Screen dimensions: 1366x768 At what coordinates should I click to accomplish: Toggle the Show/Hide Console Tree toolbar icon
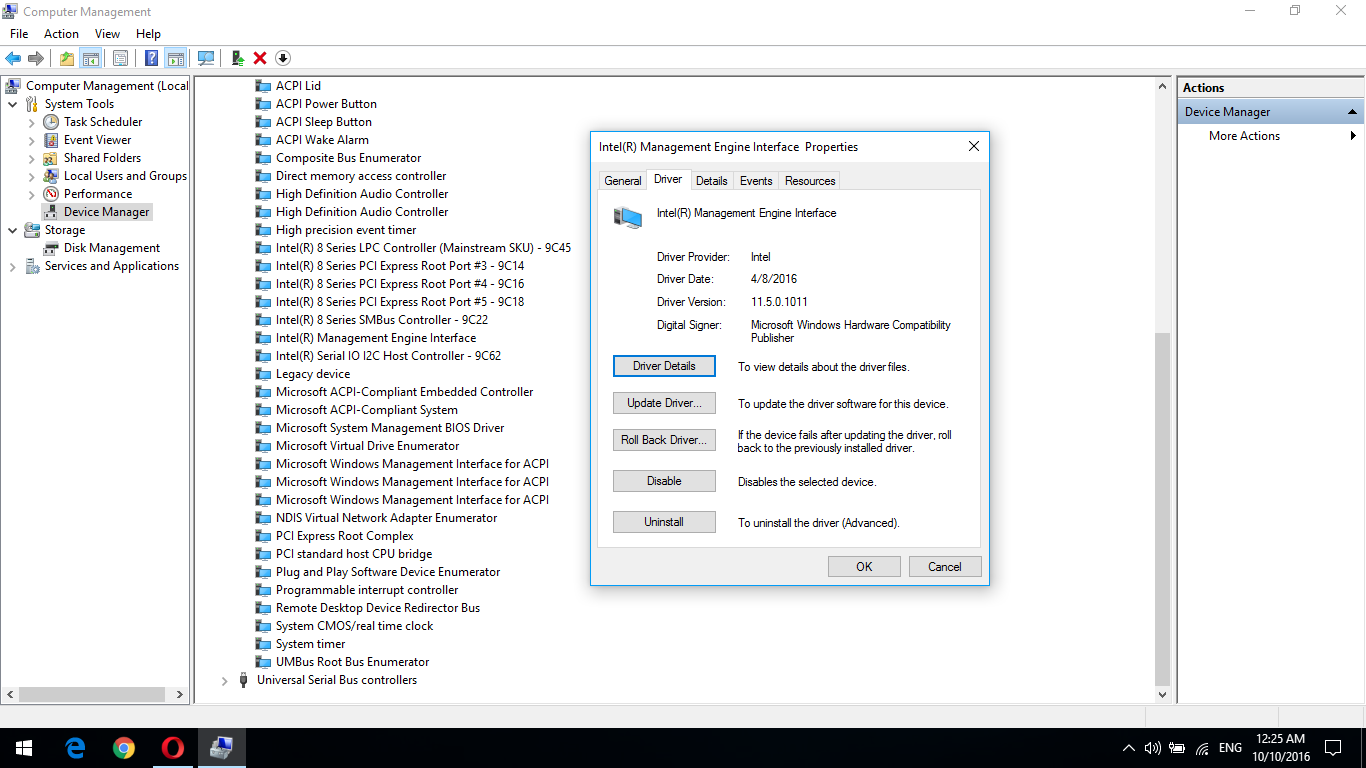[90, 58]
